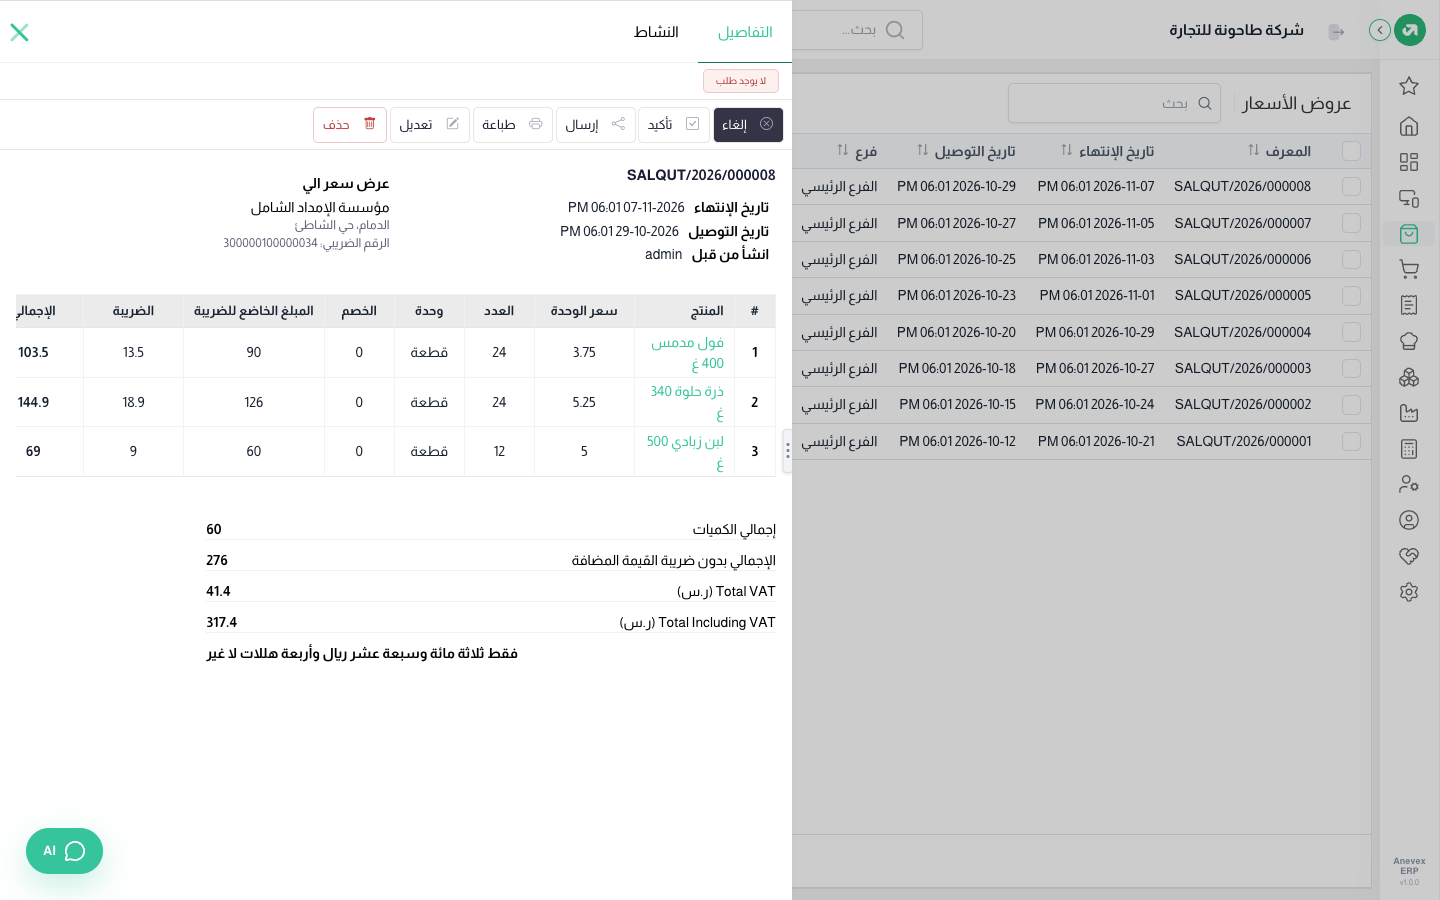Click the طباعة print button
This screenshot has height=900, width=1440.
click(x=512, y=125)
